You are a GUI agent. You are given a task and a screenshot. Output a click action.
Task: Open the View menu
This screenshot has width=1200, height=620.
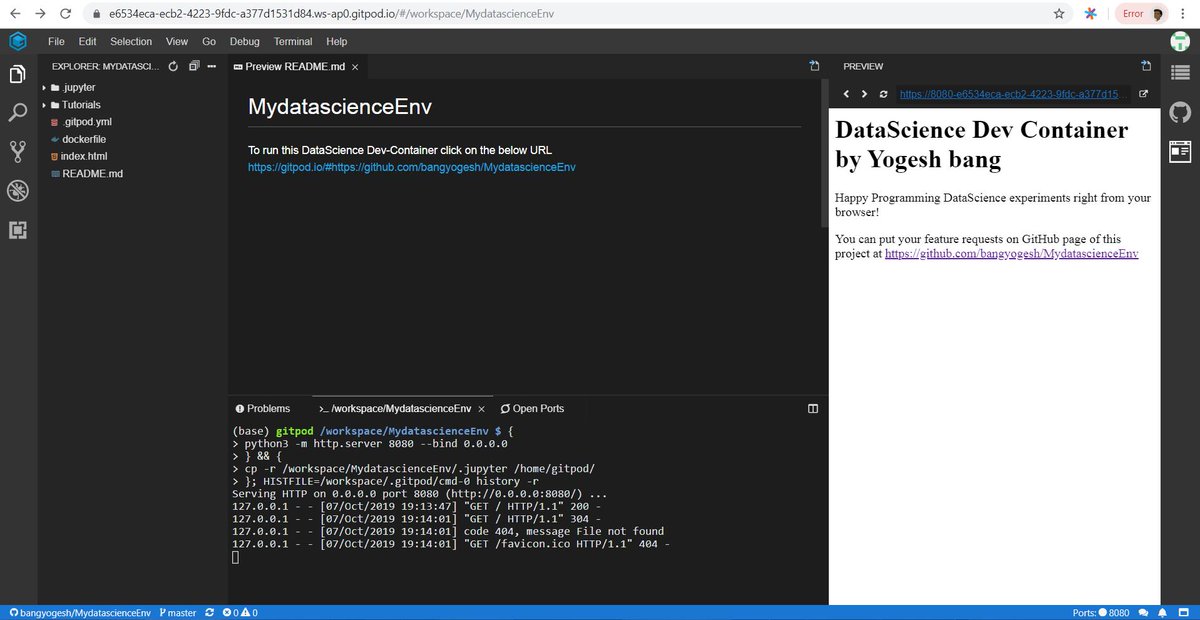pyautogui.click(x=177, y=42)
